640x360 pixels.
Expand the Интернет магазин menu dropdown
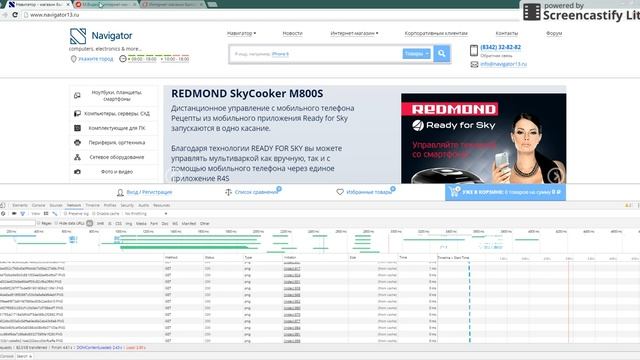(354, 33)
